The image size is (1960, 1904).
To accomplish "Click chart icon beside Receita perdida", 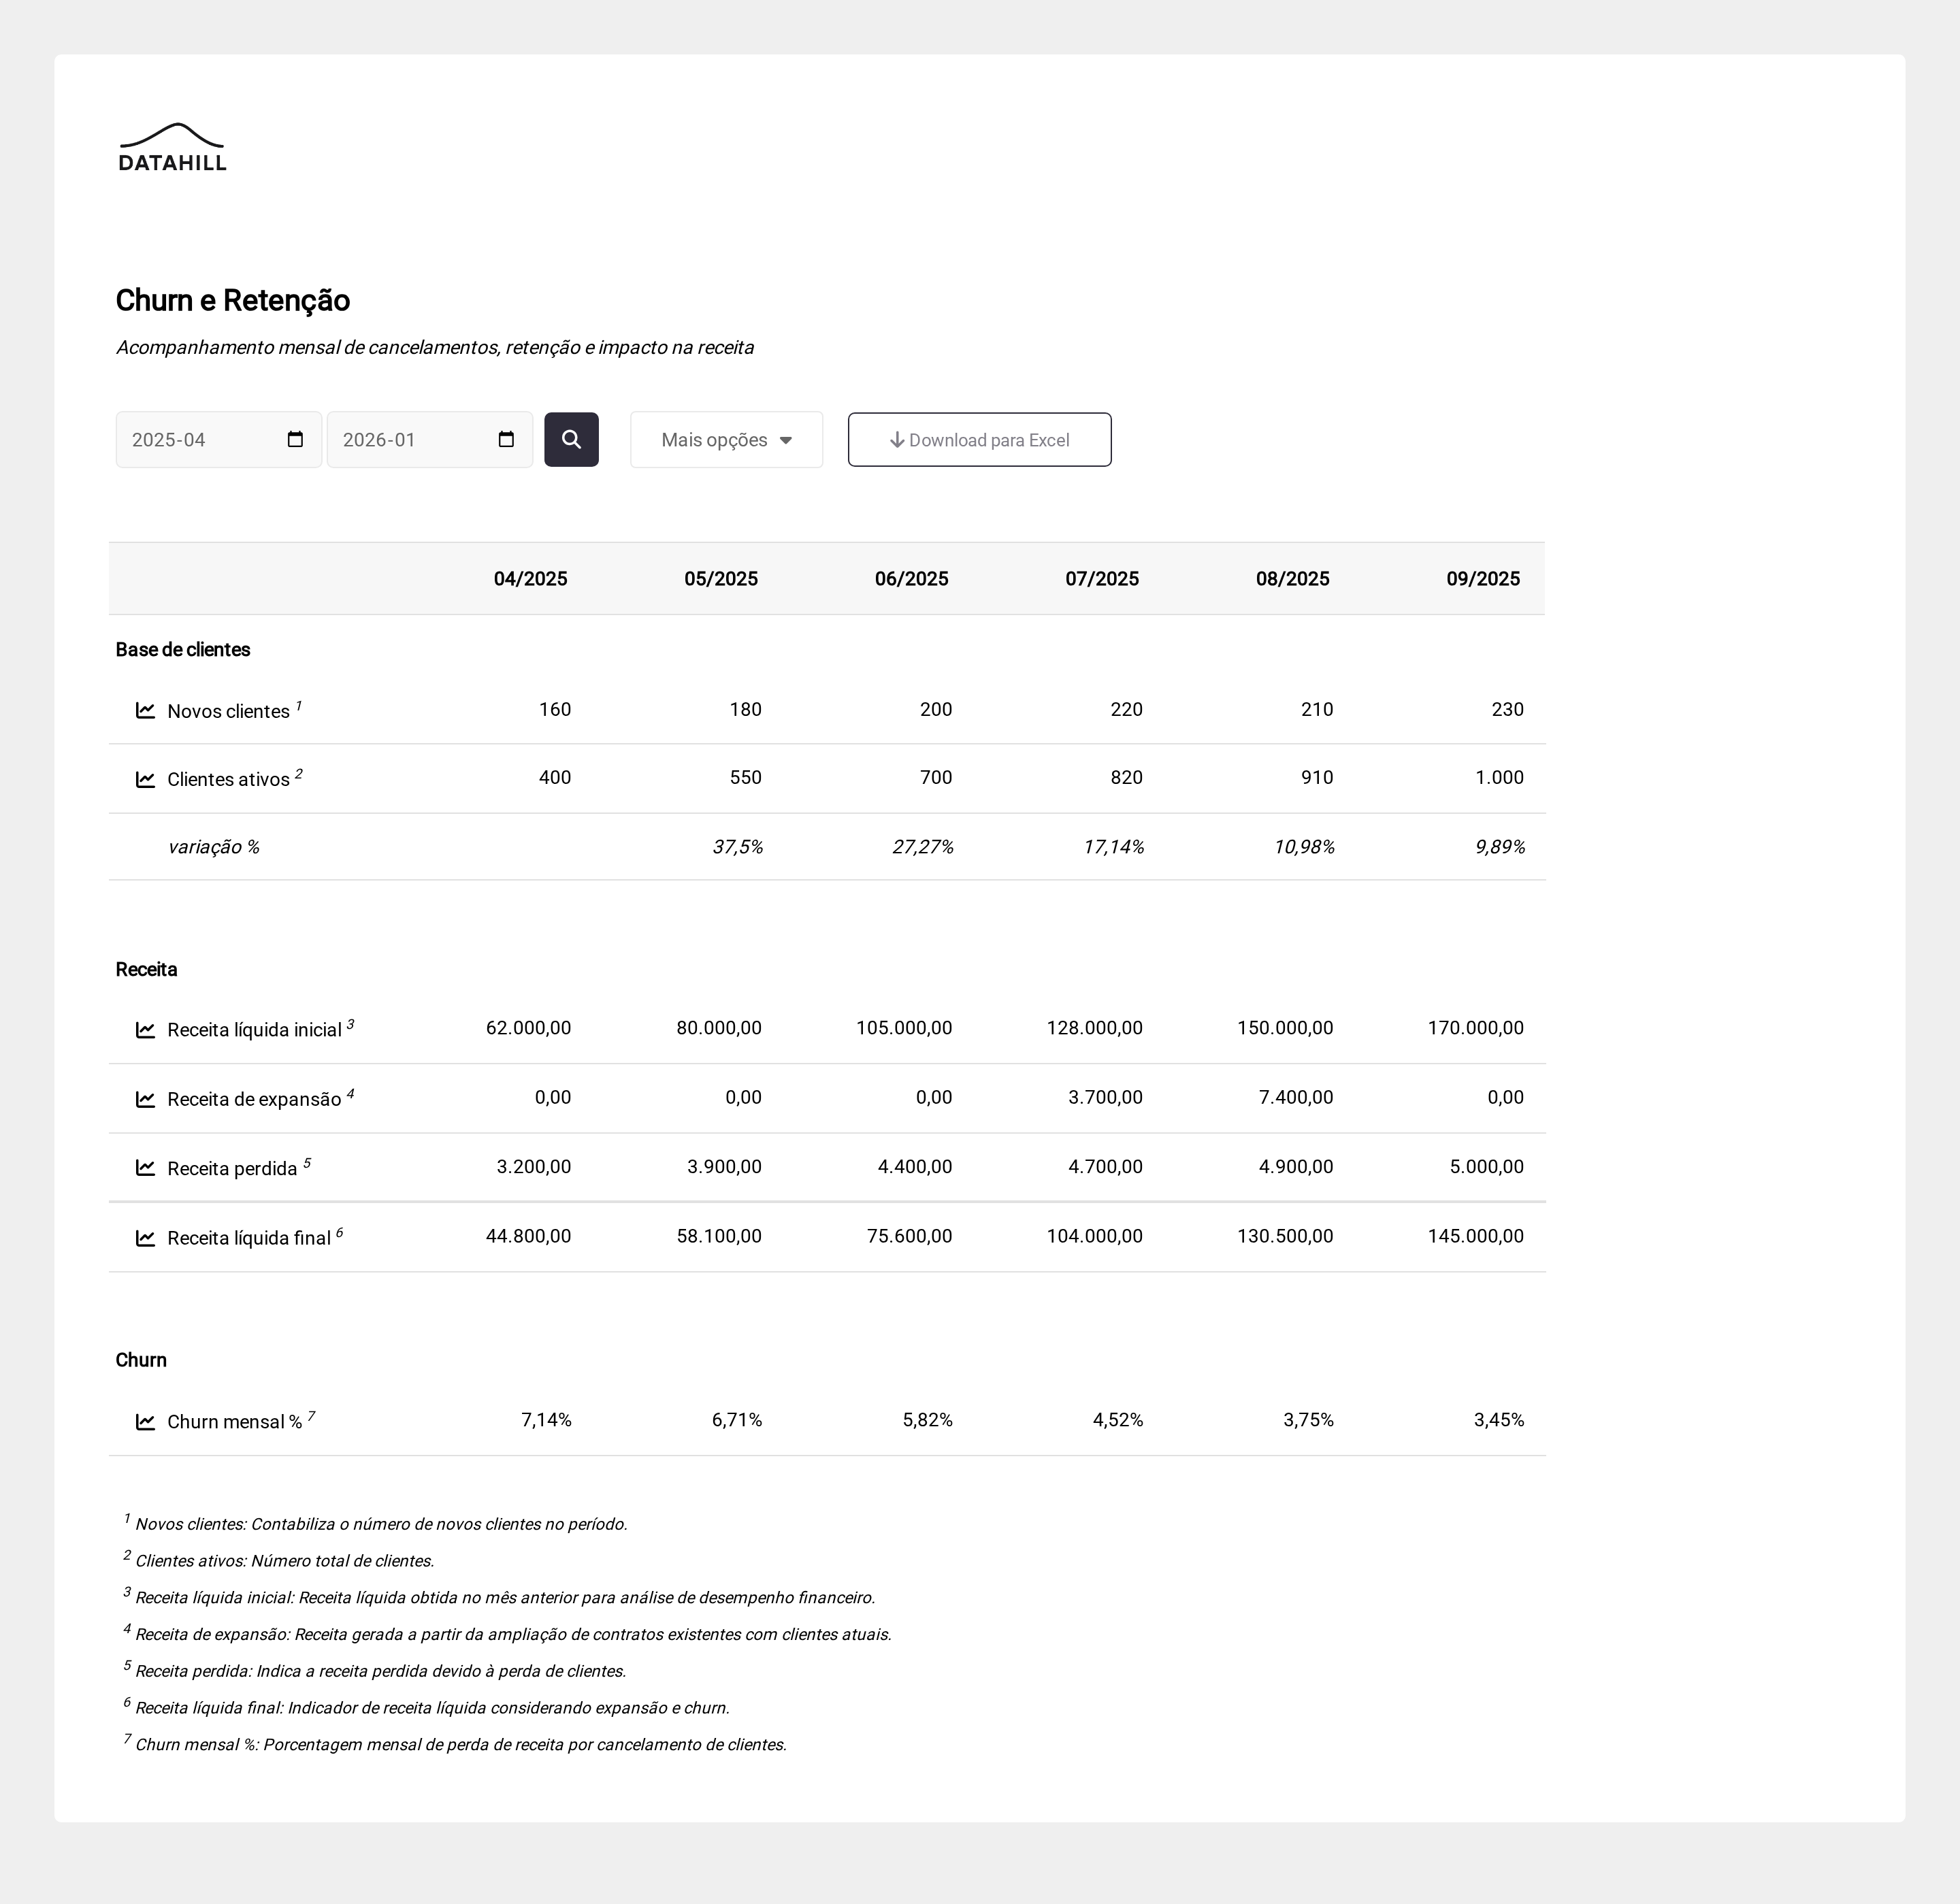I will click(145, 1168).
